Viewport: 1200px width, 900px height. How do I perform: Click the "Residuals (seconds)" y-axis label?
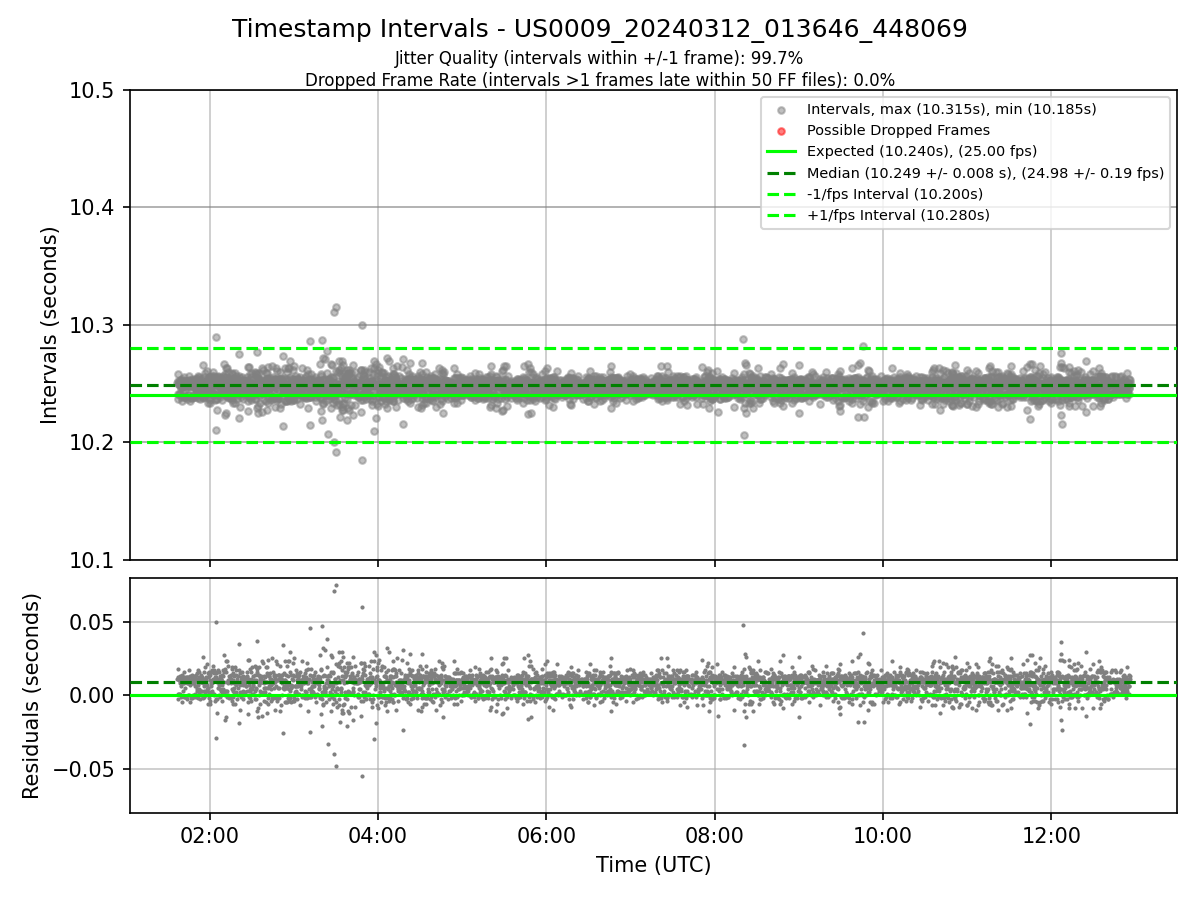tap(31, 696)
